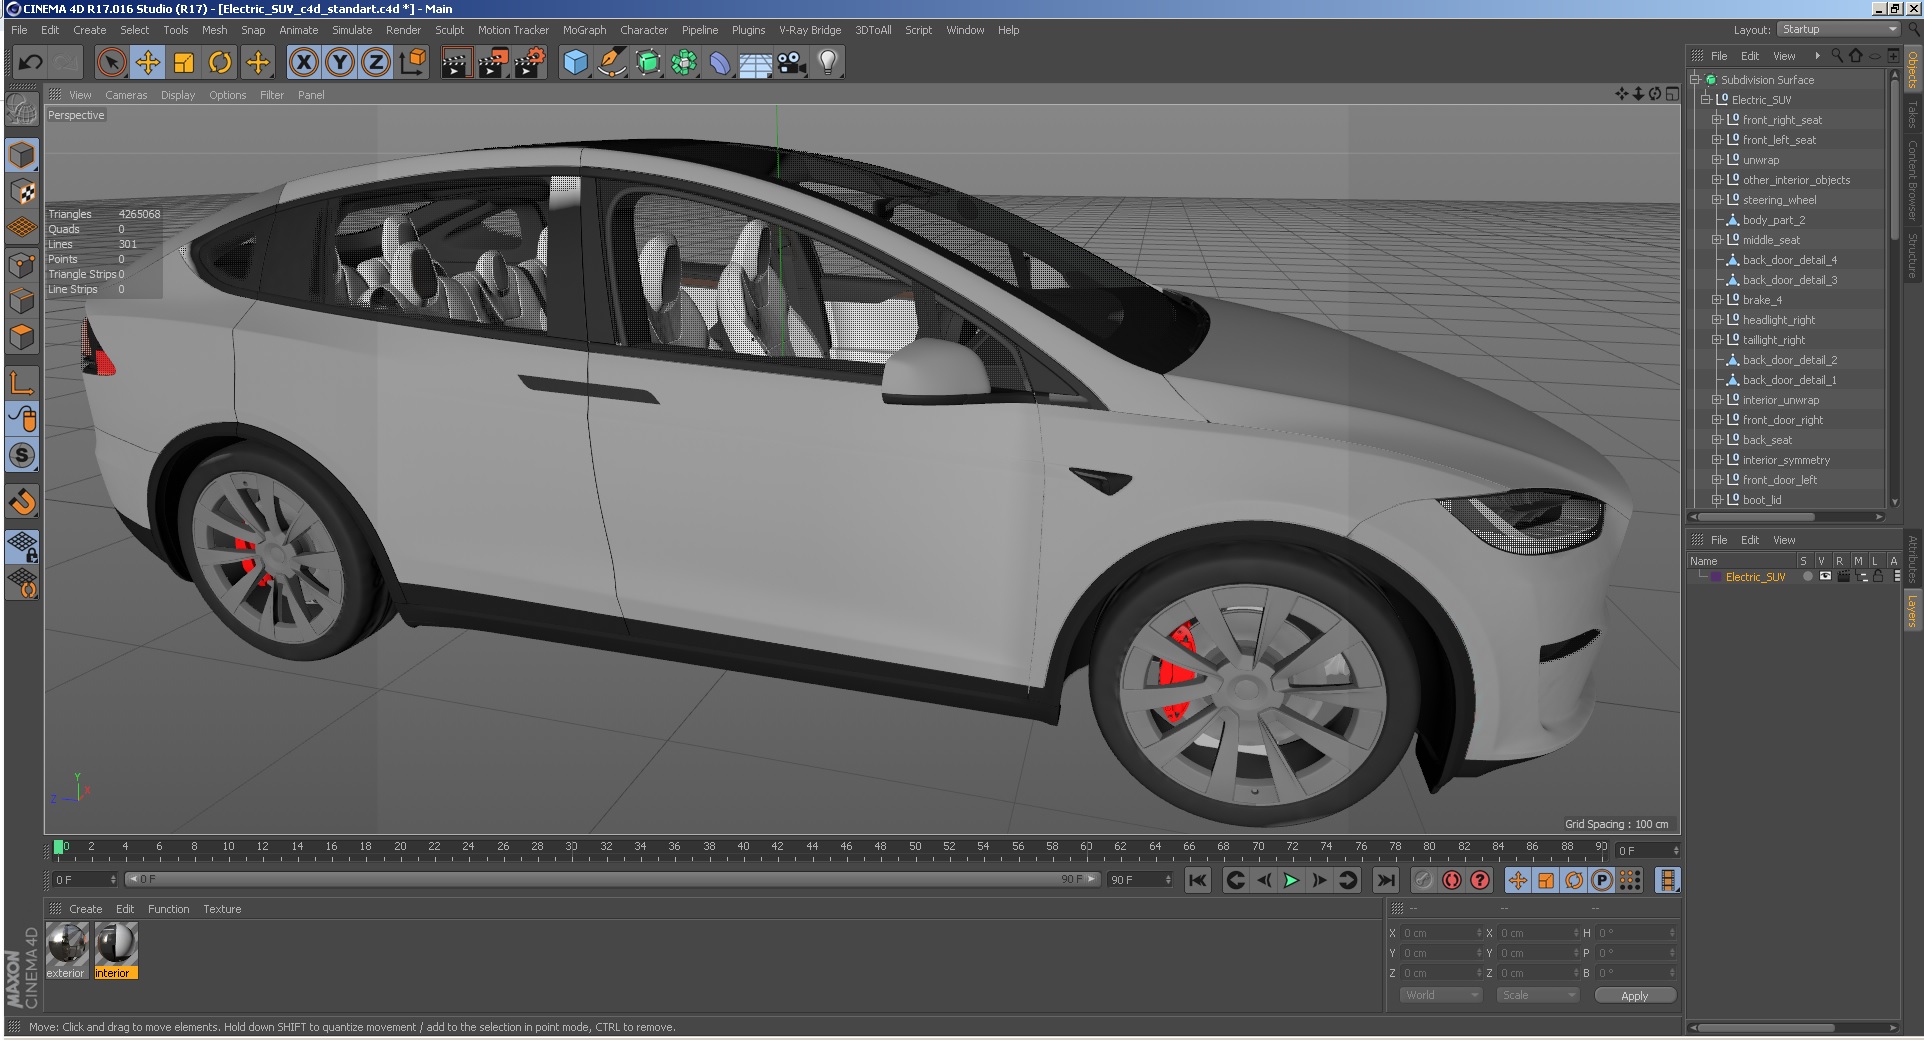Toggle X-axis lock button
Screen dimensions: 1924x1040
click(x=304, y=63)
